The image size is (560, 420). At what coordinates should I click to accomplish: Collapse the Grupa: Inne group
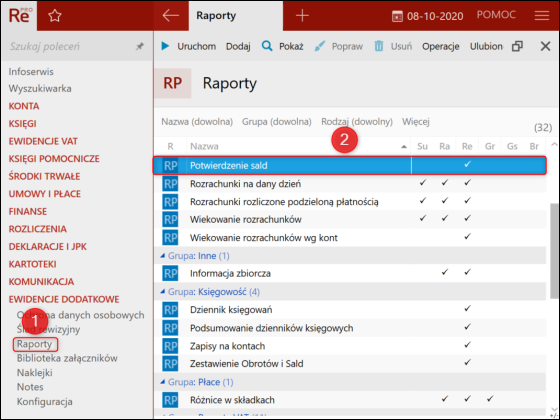point(163,256)
